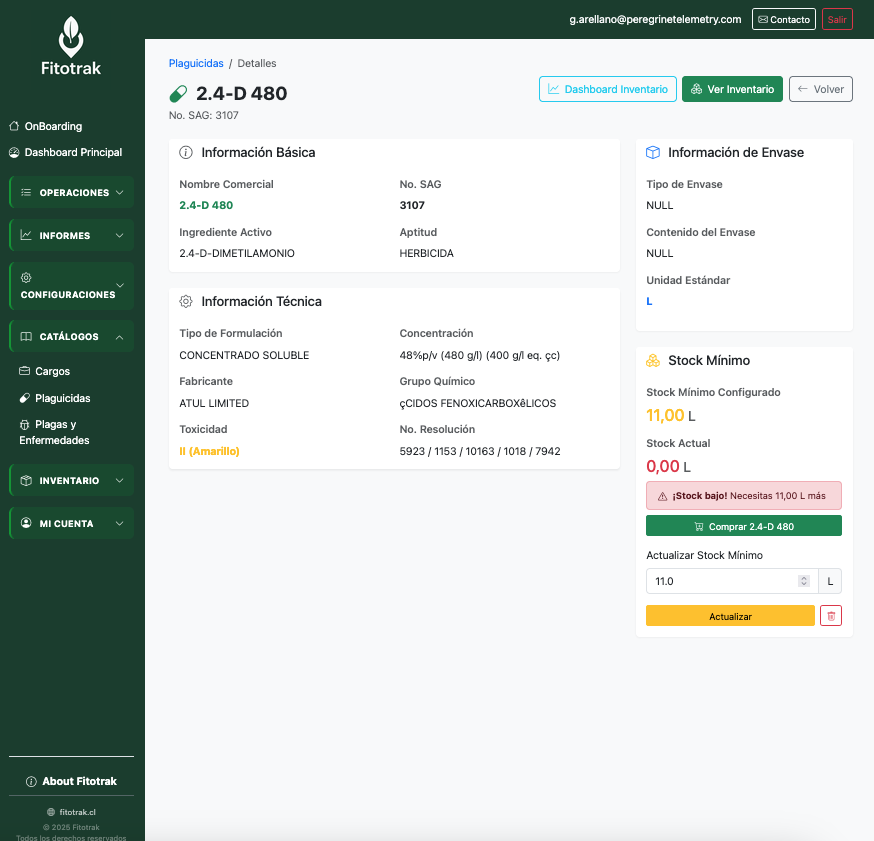This screenshot has height=841, width=874.
Task: Collapse the Catálogos sidebar section
Action: (x=72, y=337)
